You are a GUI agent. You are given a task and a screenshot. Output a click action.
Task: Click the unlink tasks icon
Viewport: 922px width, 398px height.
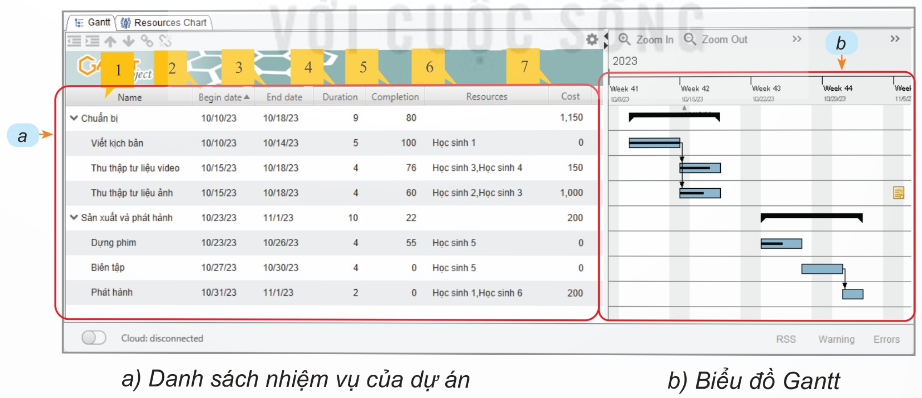click(x=165, y=41)
